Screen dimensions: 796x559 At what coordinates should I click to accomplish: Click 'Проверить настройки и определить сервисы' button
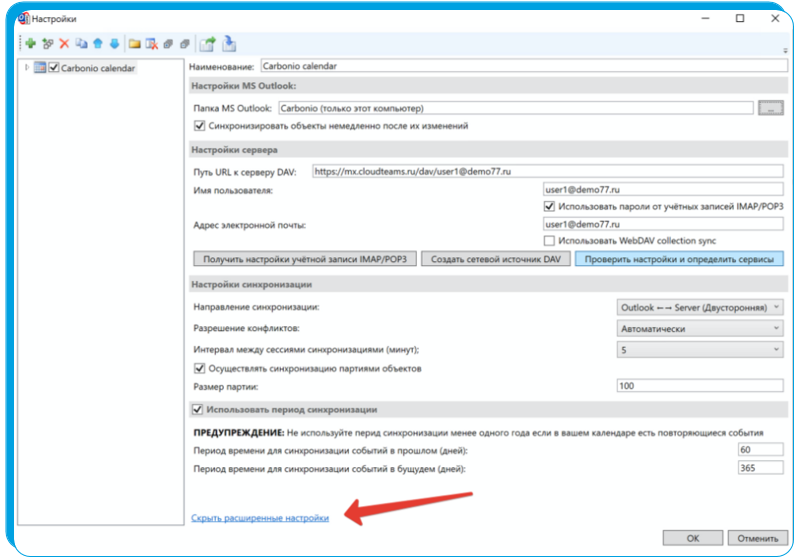[679, 259]
